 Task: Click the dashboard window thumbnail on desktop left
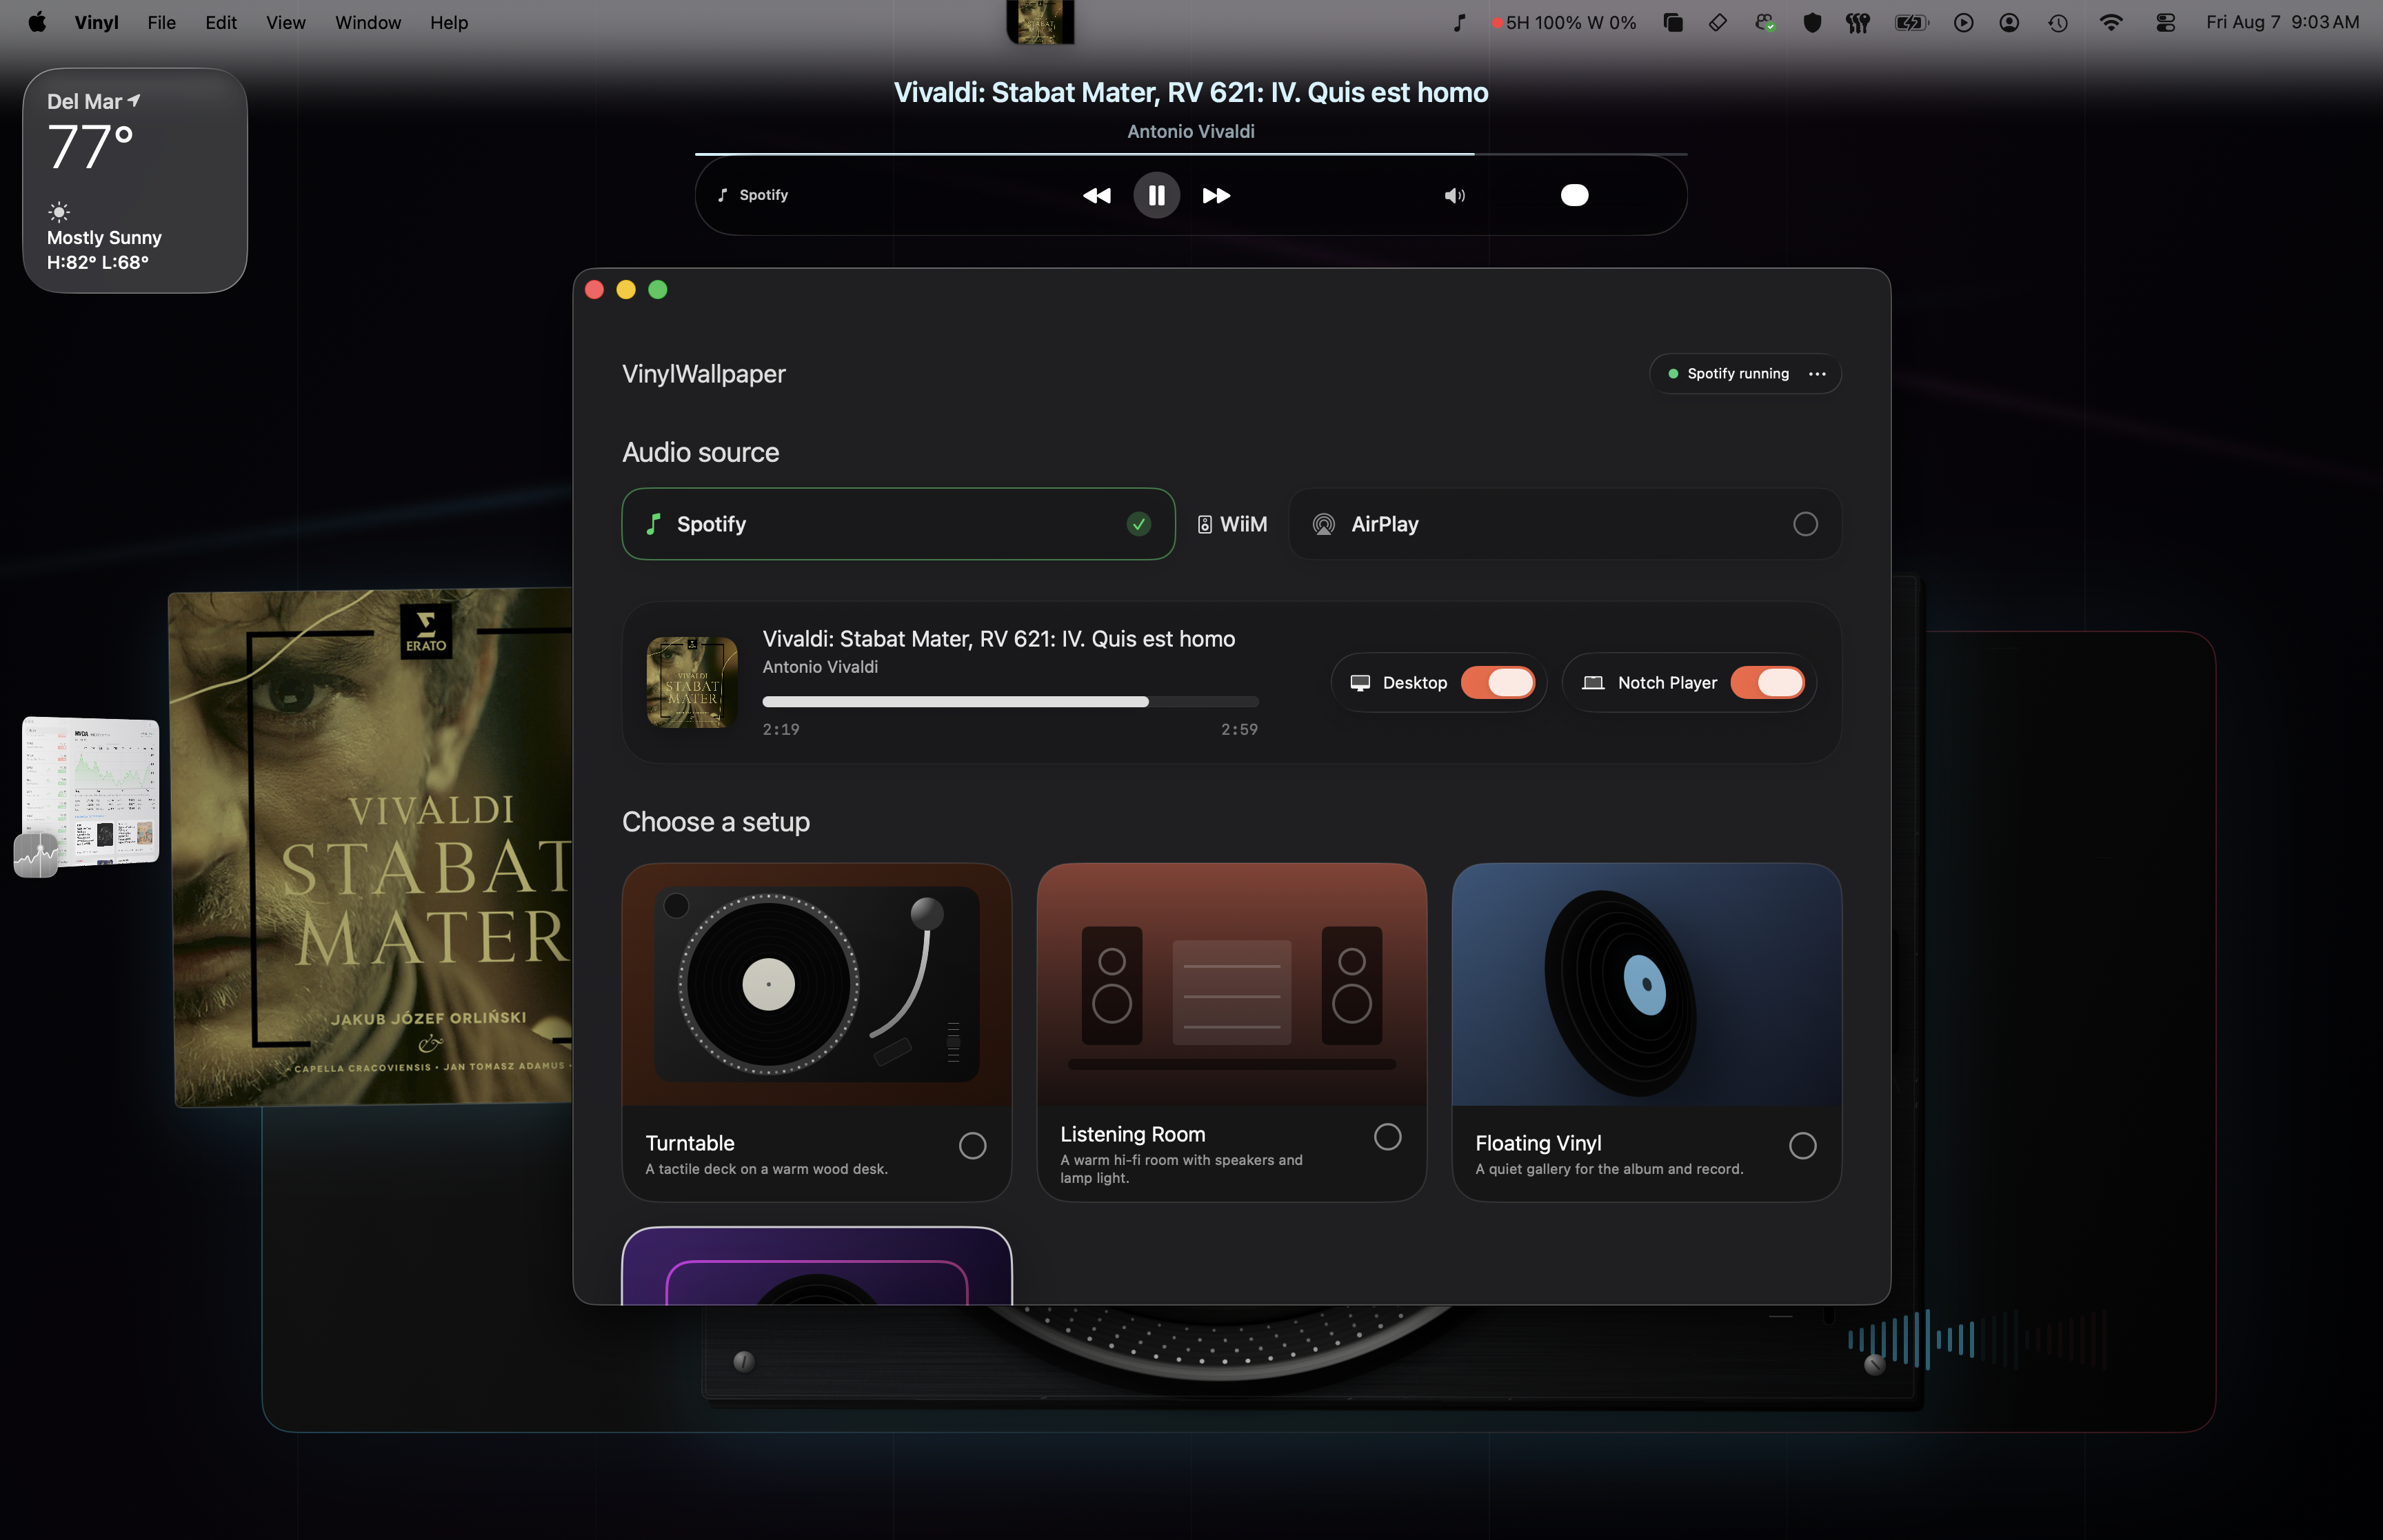(91, 790)
